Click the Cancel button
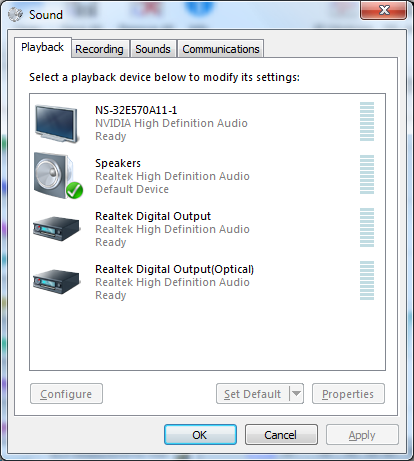The width and height of the screenshot is (414, 461). 281,435
